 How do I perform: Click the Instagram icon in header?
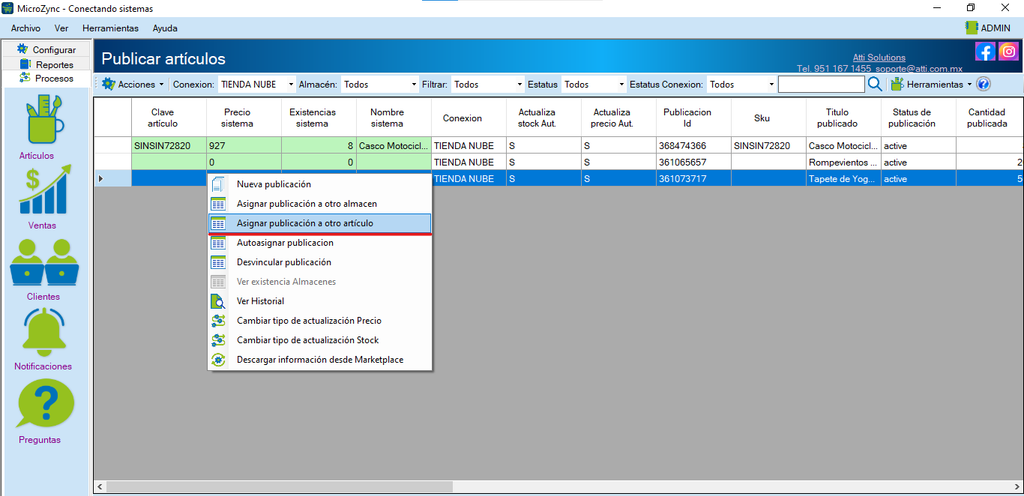(x=1008, y=51)
